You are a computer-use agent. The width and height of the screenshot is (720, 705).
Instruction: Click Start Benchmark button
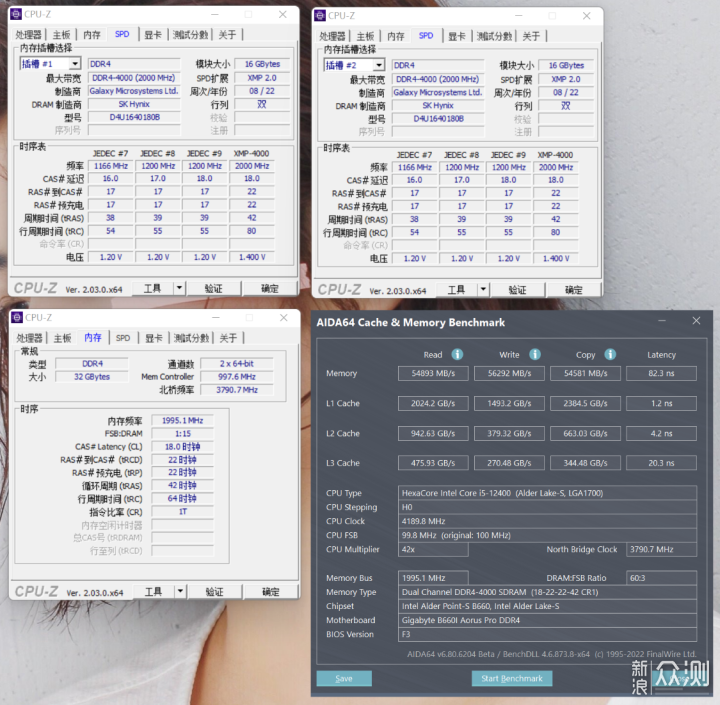[x=512, y=678]
